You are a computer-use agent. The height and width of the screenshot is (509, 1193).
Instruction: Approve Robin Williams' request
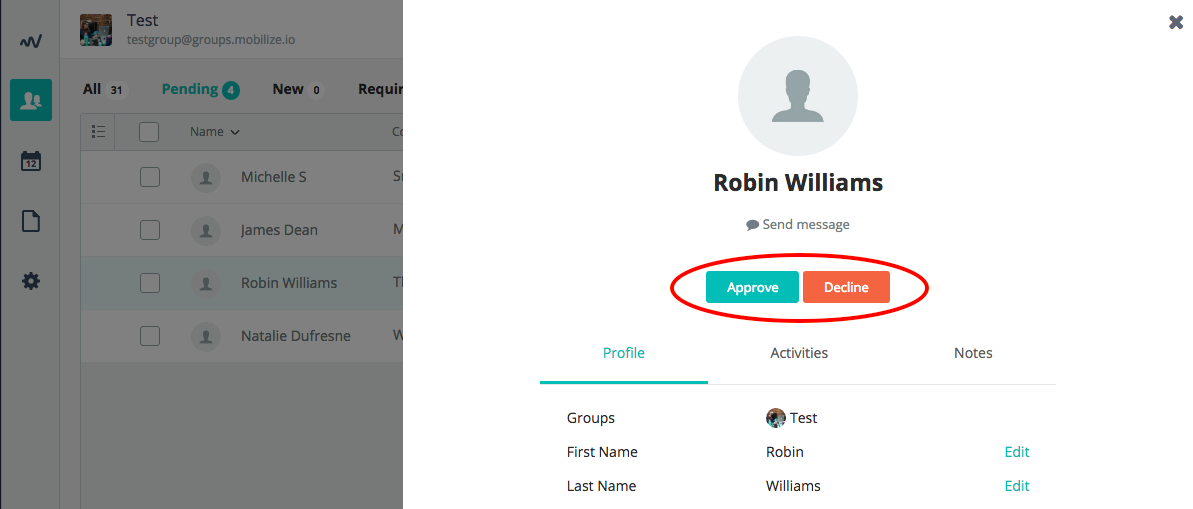[752, 287]
